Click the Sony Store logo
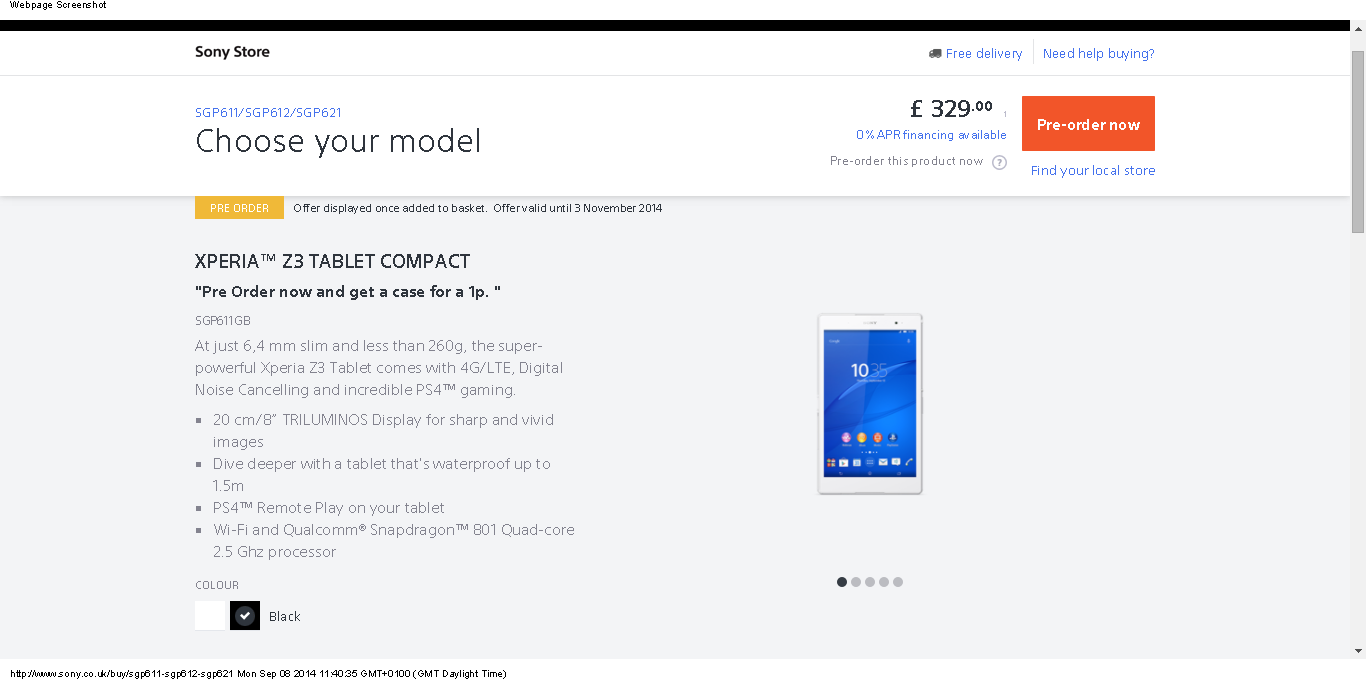Screen dimensions: 1366x679 pyautogui.click(x=232, y=52)
